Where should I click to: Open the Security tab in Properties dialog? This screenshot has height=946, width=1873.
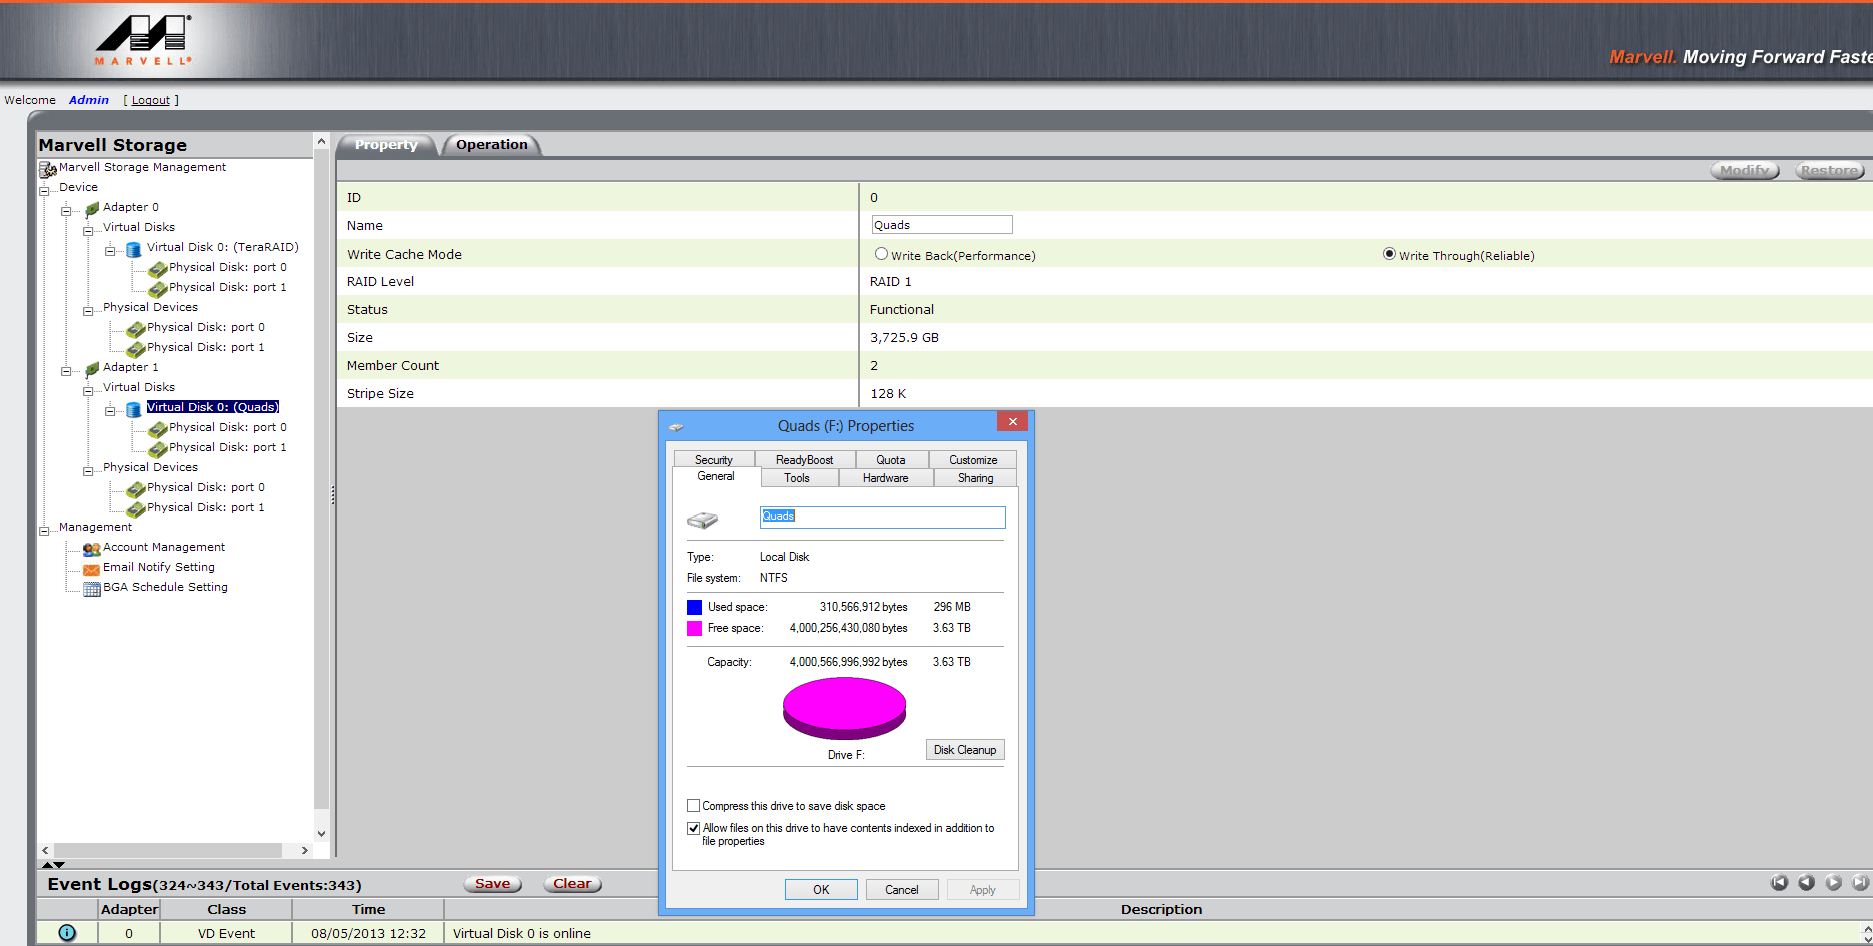point(714,460)
